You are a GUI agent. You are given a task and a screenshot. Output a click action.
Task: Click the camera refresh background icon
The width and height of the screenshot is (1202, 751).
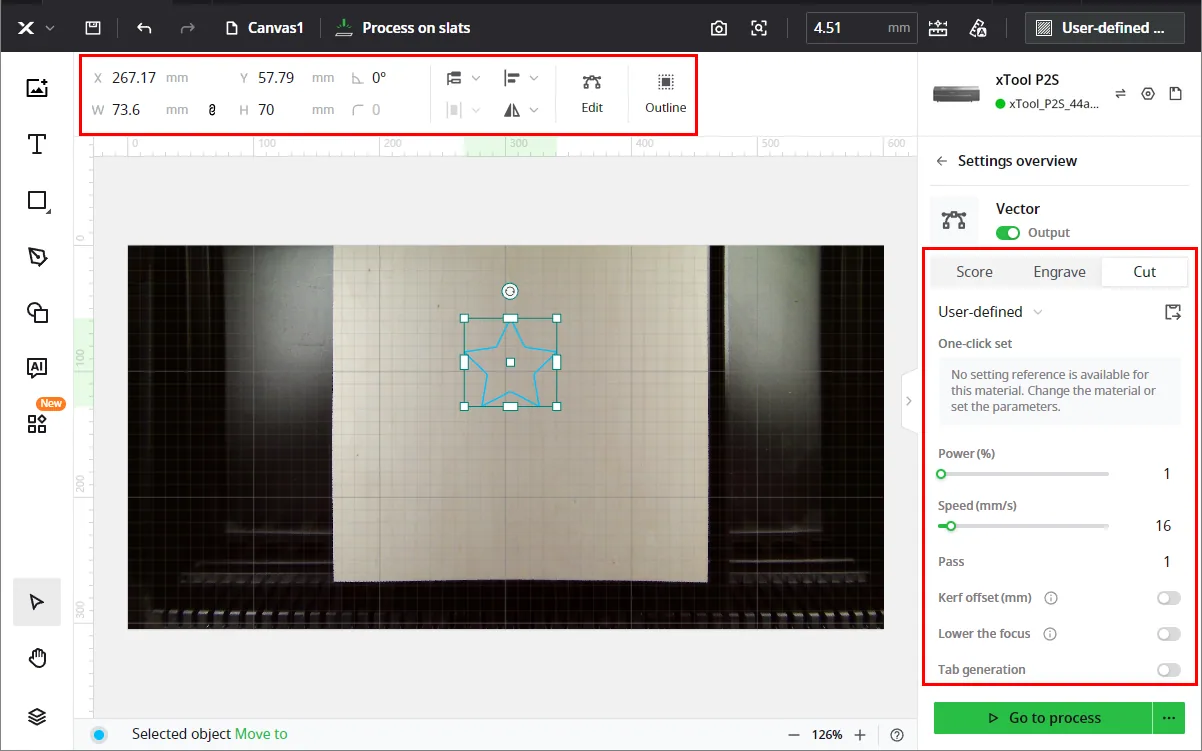click(x=719, y=28)
